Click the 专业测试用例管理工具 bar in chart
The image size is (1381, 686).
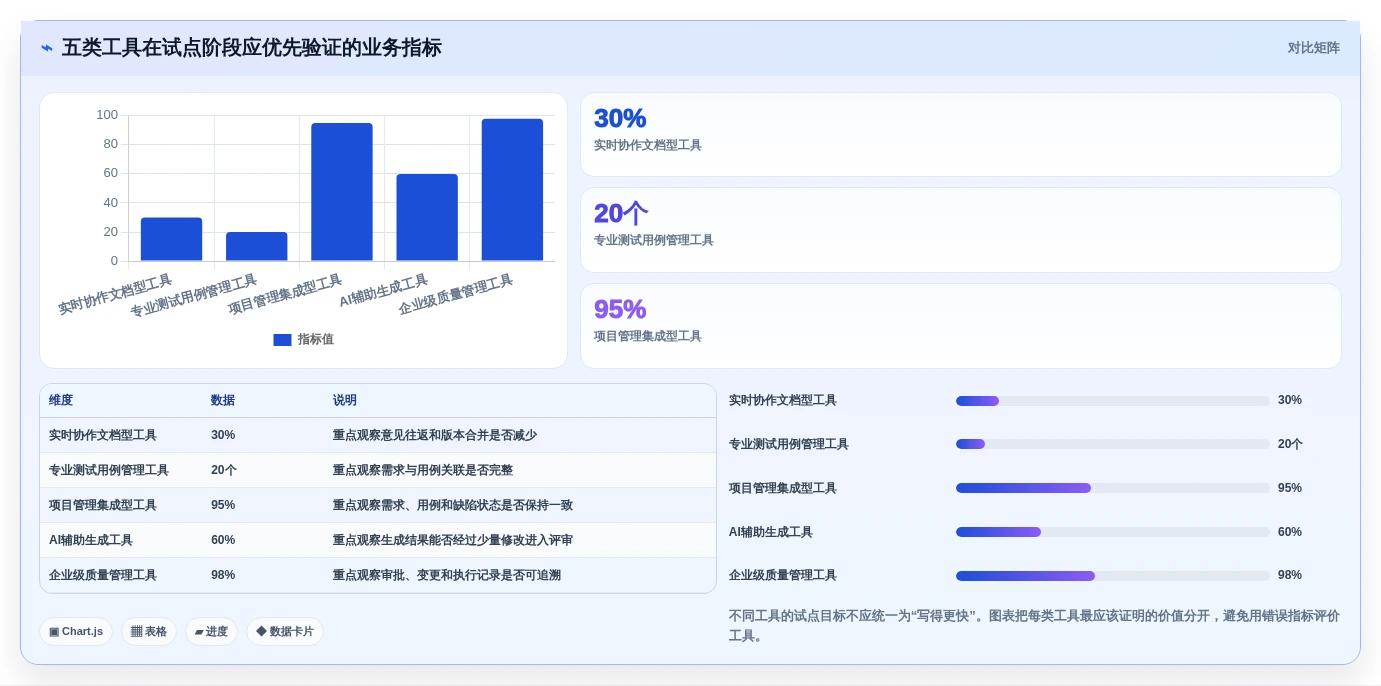[257, 247]
